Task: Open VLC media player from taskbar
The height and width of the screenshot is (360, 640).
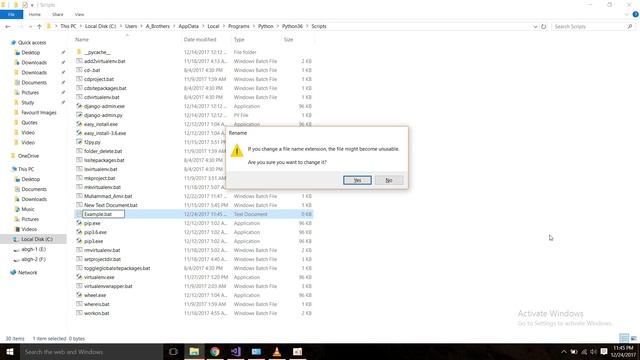Action: [277, 351]
